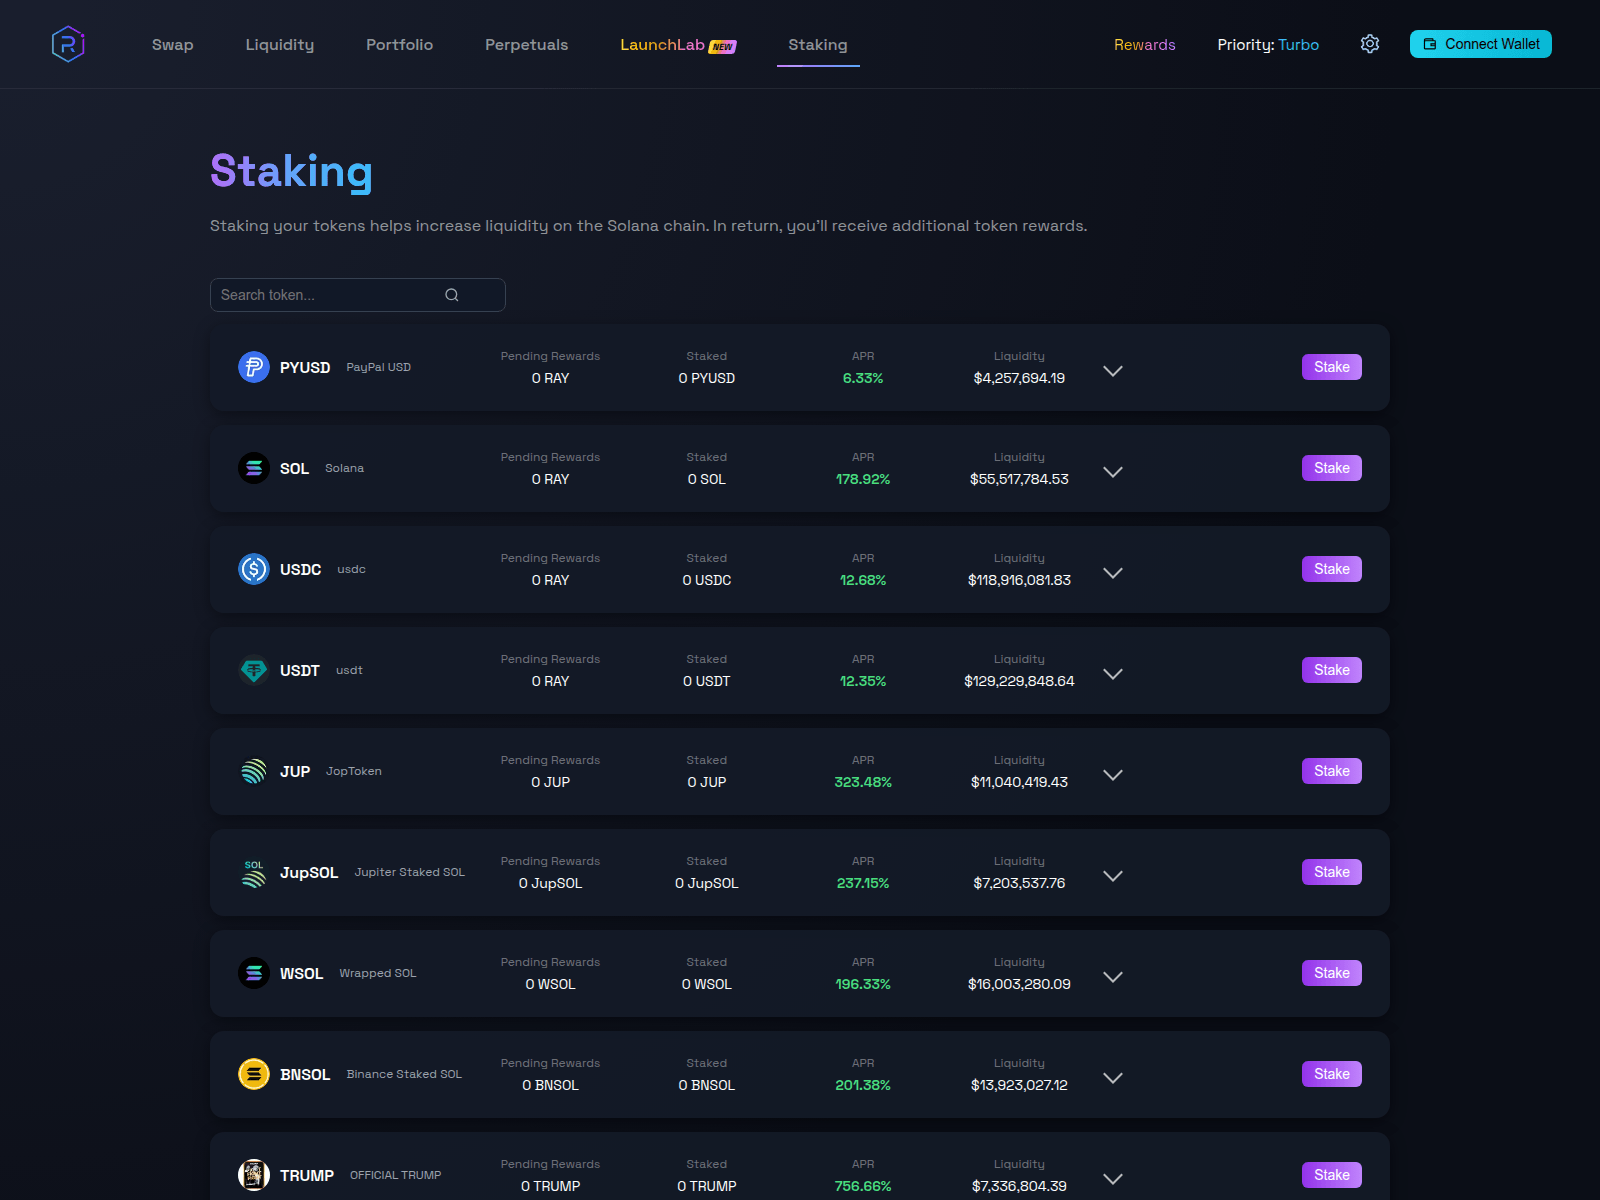1600x1200 pixels.
Task: Click the 237.15% APR value
Action: click(x=863, y=883)
